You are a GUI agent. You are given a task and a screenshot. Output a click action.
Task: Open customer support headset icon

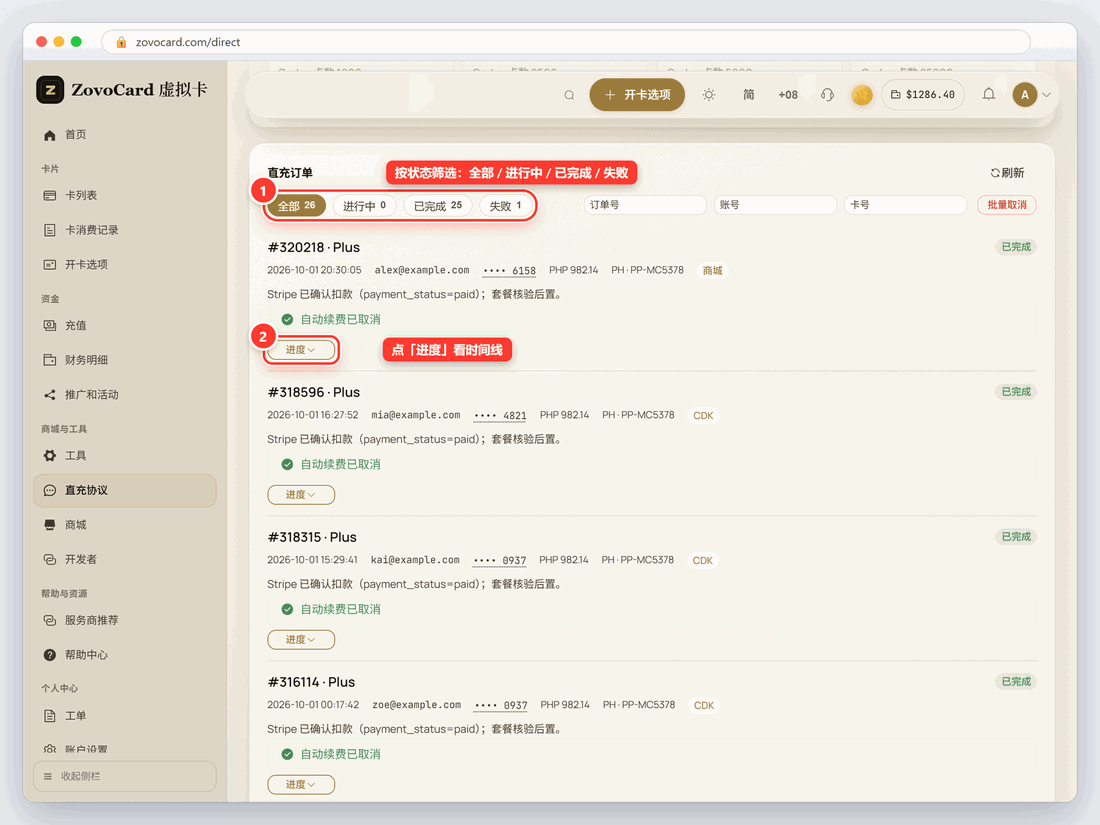click(x=827, y=95)
